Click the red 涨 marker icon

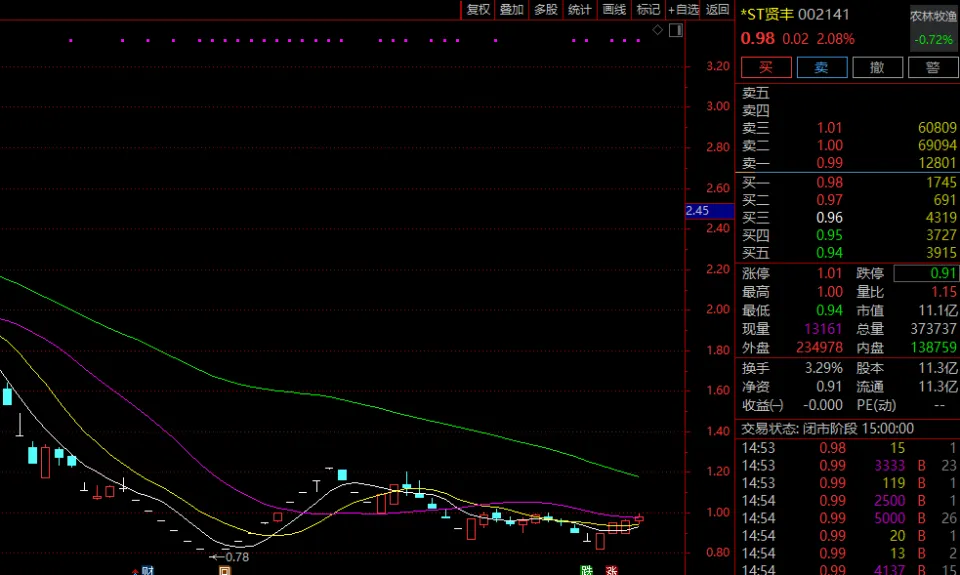click(x=611, y=570)
